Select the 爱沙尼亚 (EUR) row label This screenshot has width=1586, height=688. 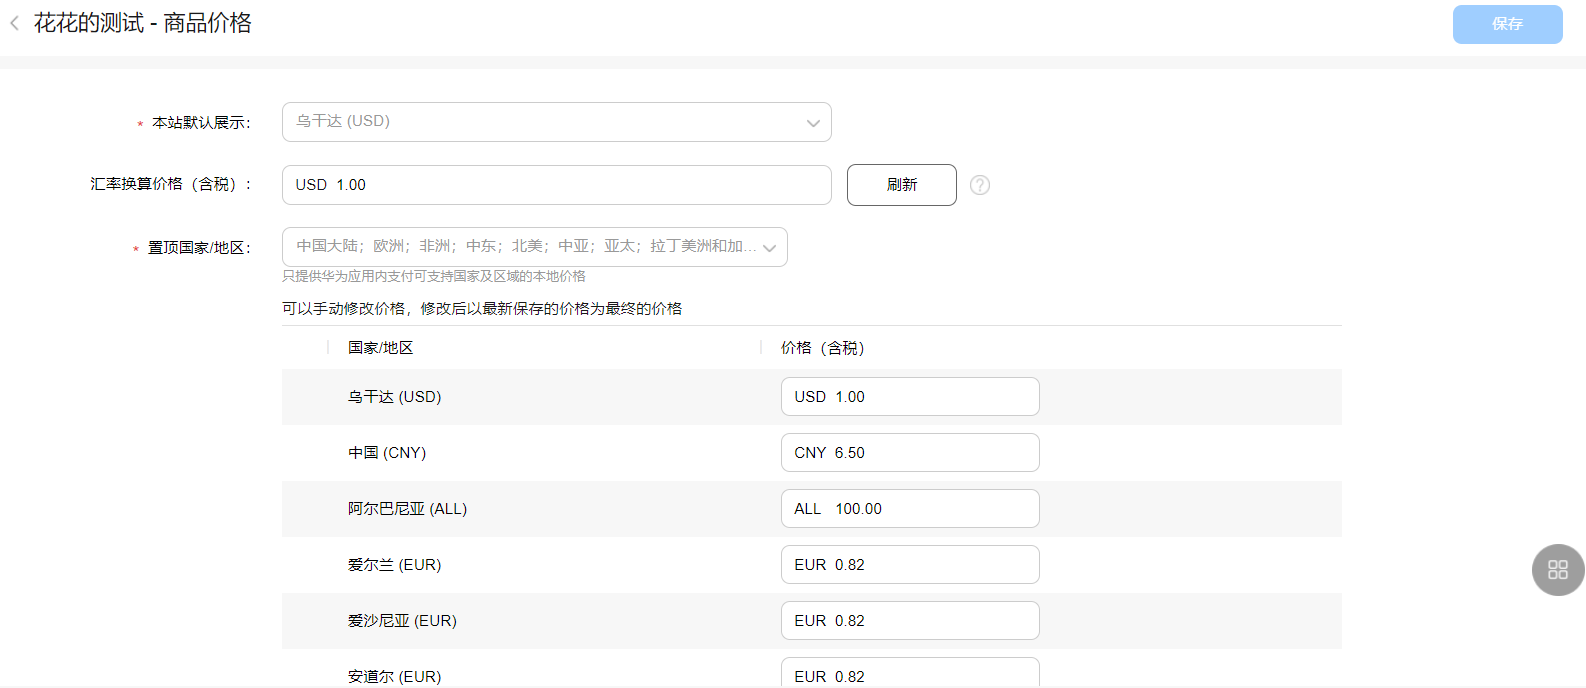pos(402,621)
